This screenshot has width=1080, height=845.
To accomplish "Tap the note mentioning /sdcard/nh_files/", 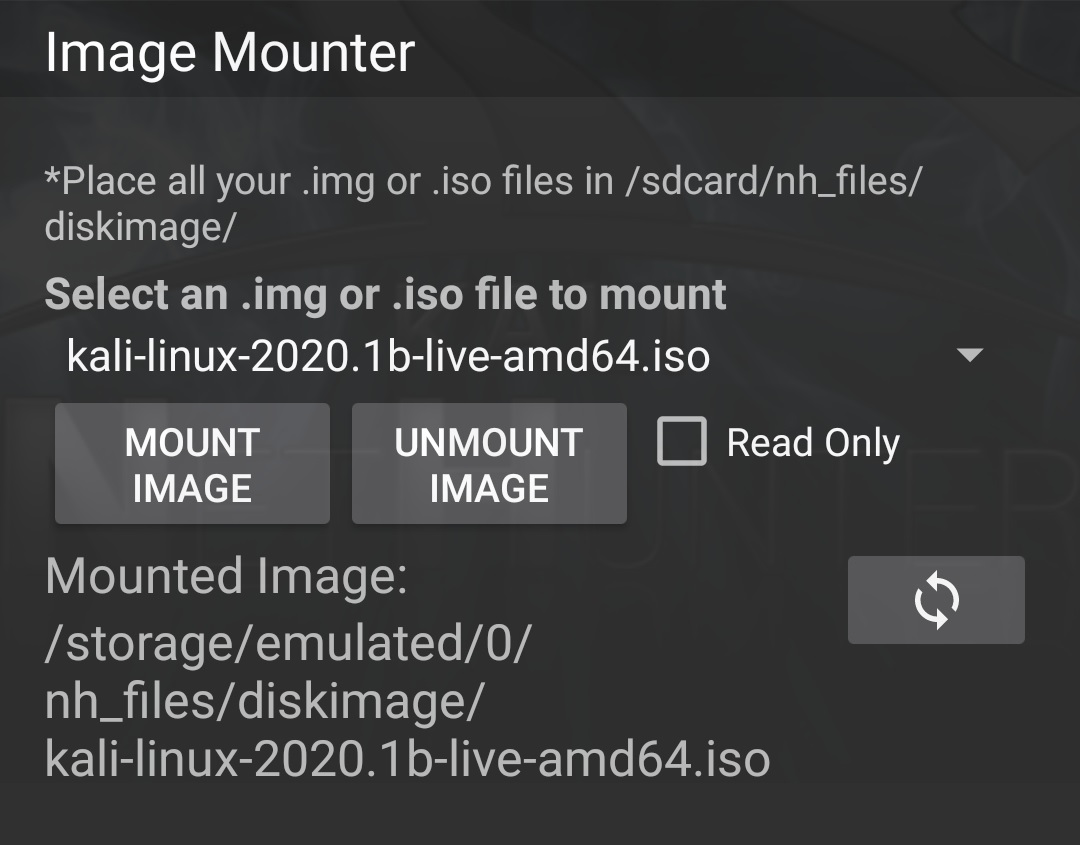I will click(482, 182).
